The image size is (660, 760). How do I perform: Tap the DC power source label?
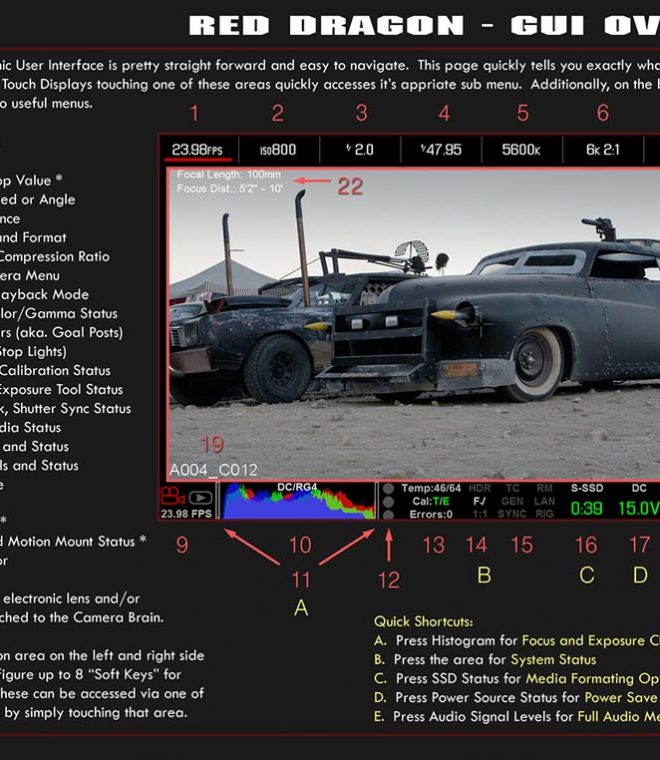[639, 488]
